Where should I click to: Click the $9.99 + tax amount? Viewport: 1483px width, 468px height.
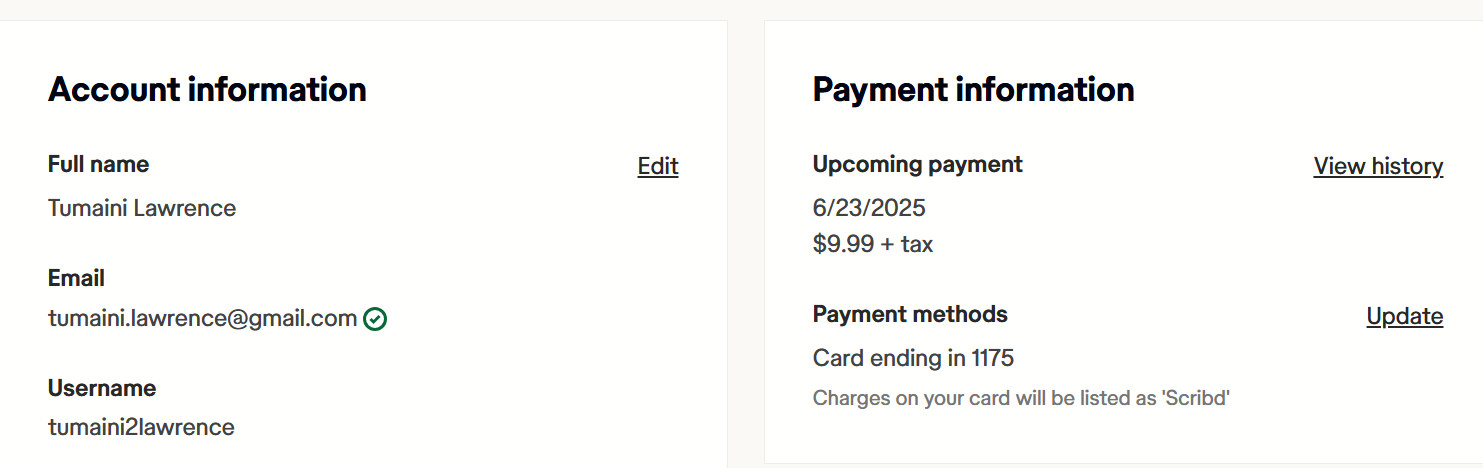pos(872,244)
